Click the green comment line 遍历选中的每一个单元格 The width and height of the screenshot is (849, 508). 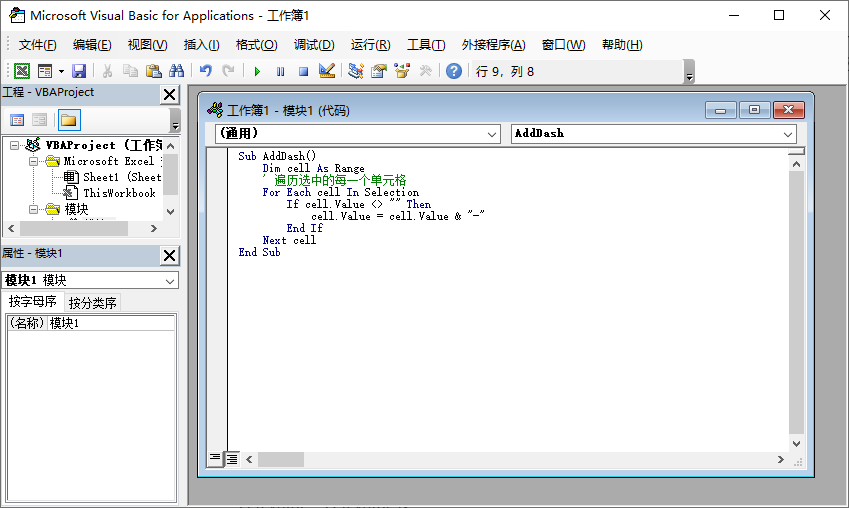335,180
